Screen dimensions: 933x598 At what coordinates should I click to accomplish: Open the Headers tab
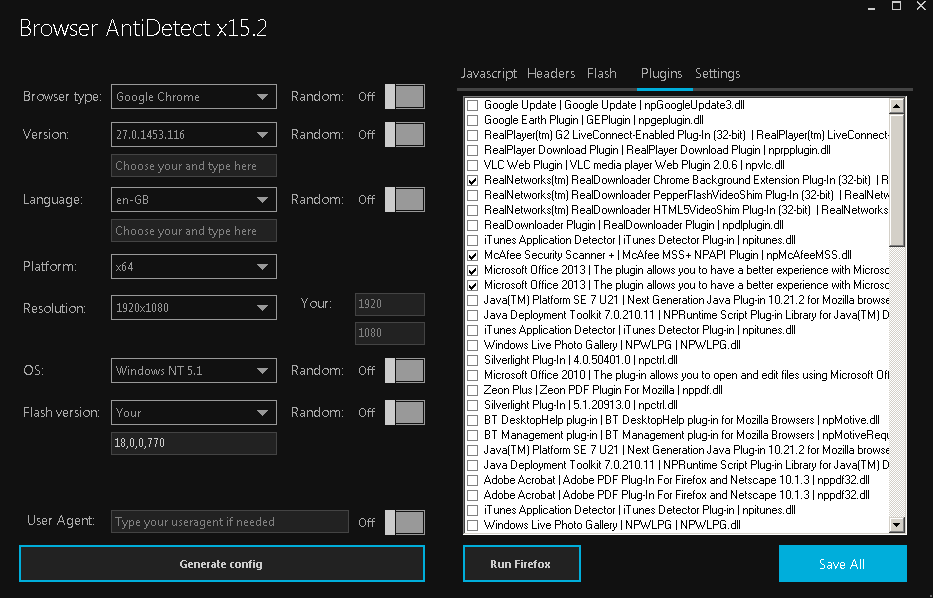coord(551,74)
